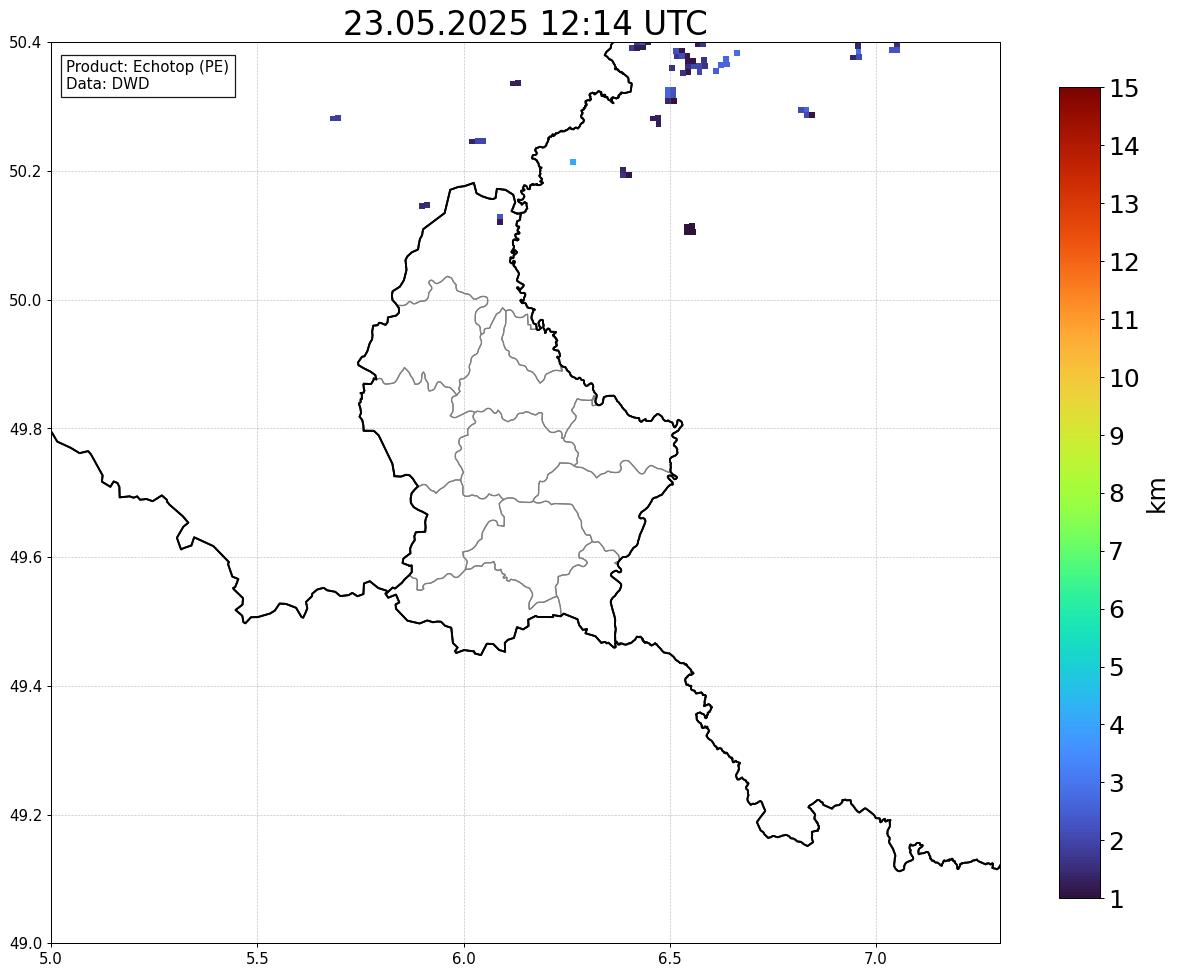
Task: Click the longitude axis label '5.5'
Action: click(x=258, y=959)
